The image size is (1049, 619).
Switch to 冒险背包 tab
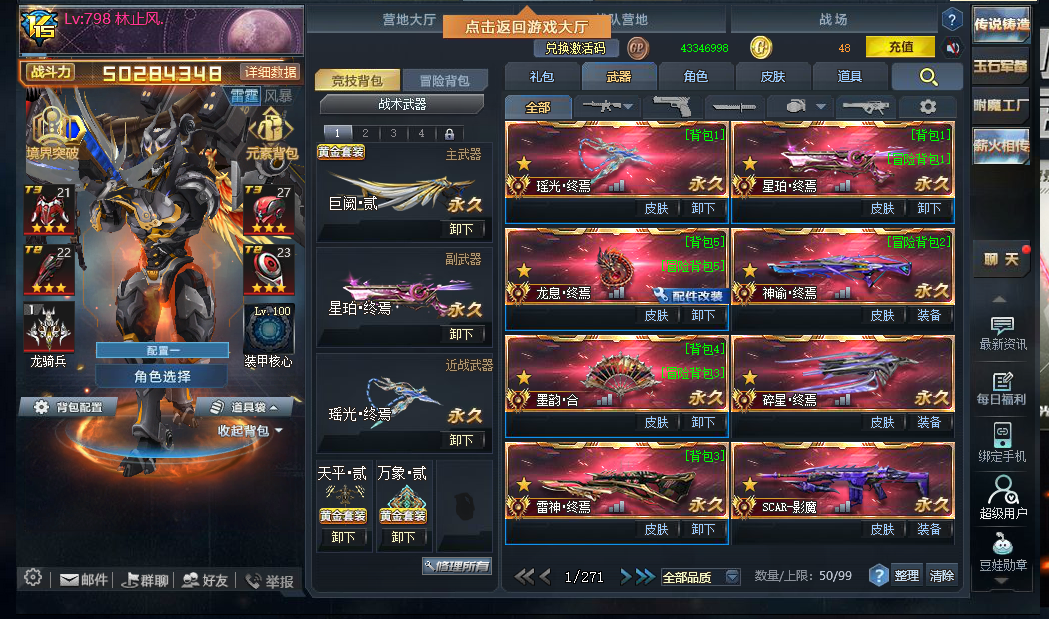click(444, 80)
